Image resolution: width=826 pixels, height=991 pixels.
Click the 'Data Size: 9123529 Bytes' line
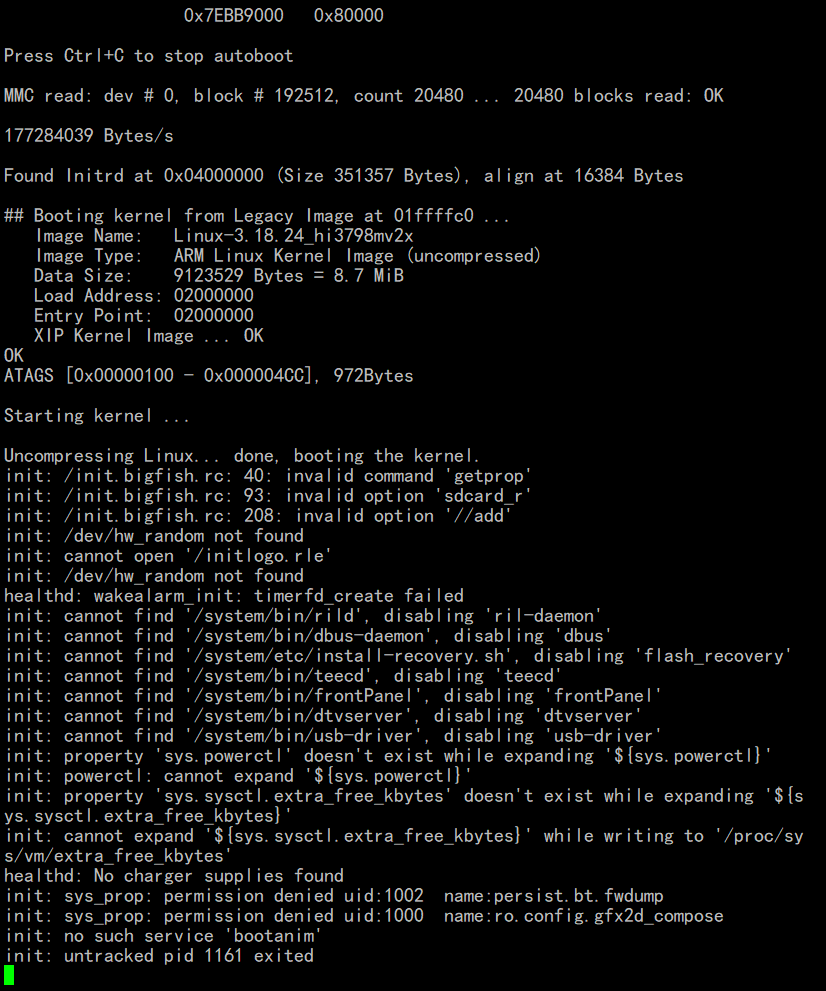(218, 276)
